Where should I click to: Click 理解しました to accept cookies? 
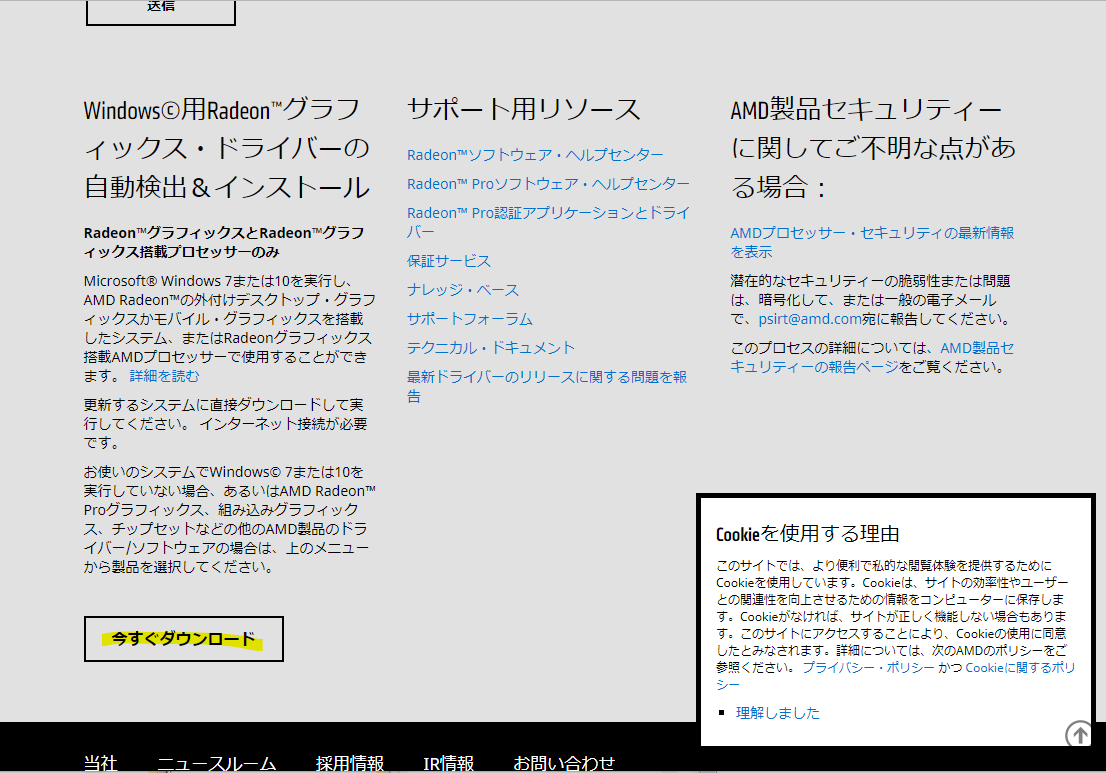pos(778,713)
